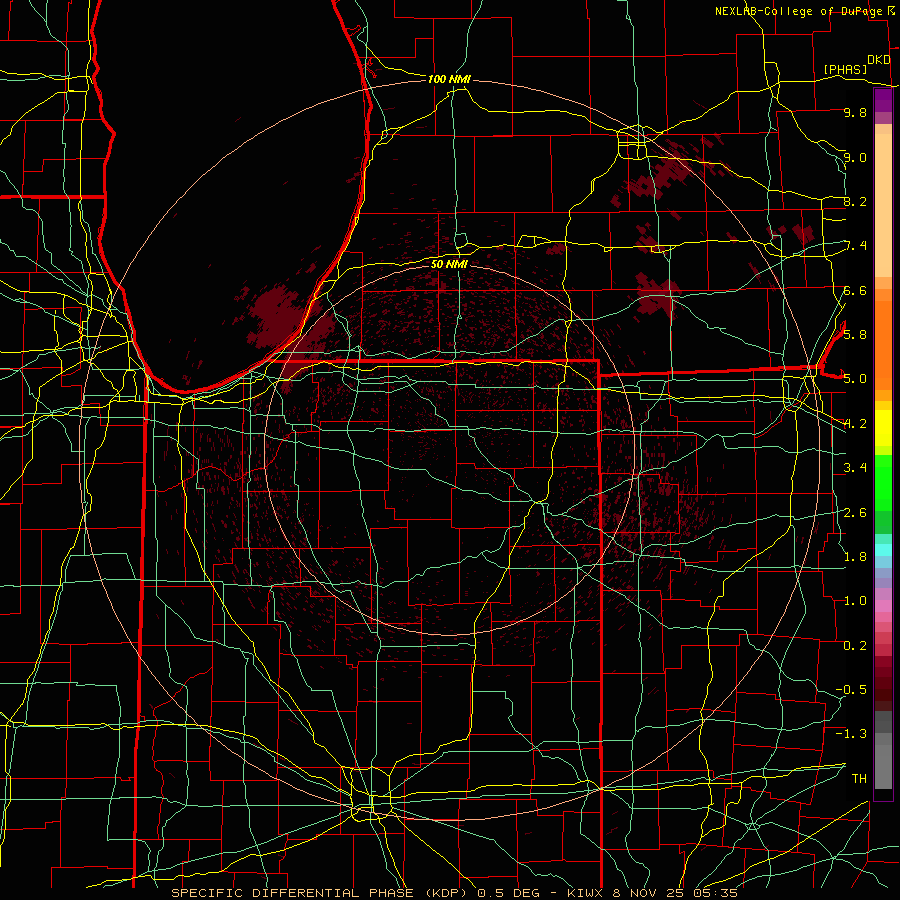
Task: Click the 9.0 value on color scale
Action: click(855, 157)
